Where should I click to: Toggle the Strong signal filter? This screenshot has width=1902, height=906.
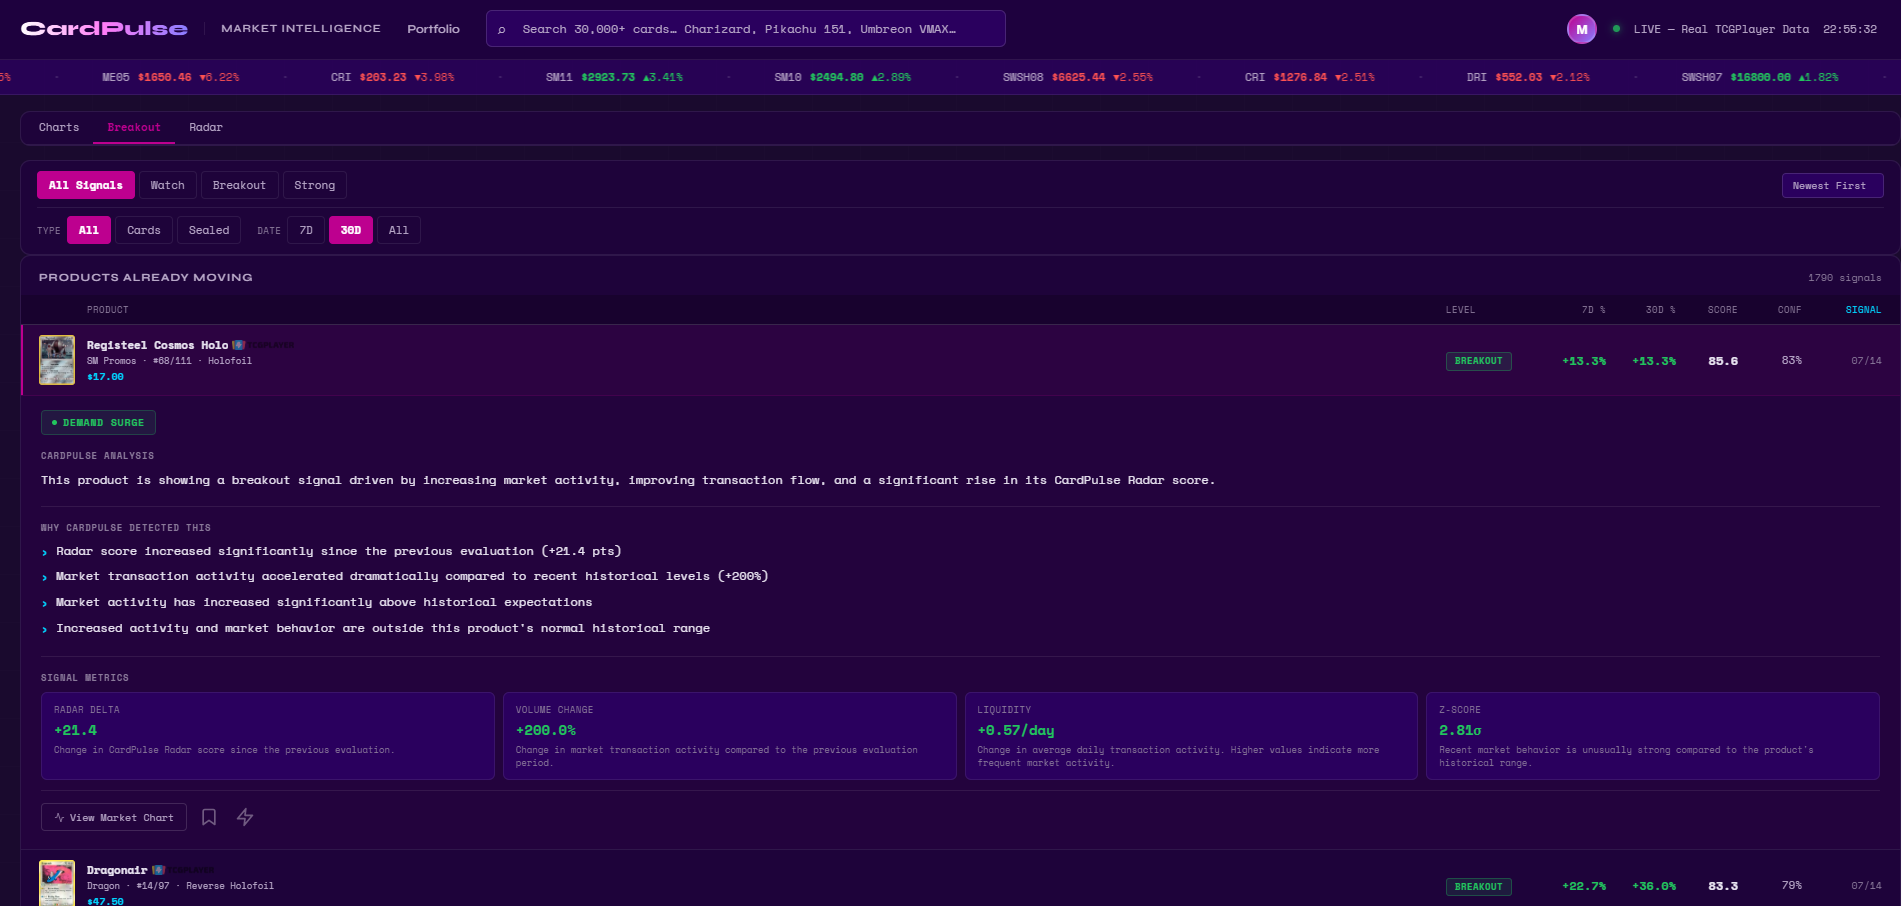(315, 185)
